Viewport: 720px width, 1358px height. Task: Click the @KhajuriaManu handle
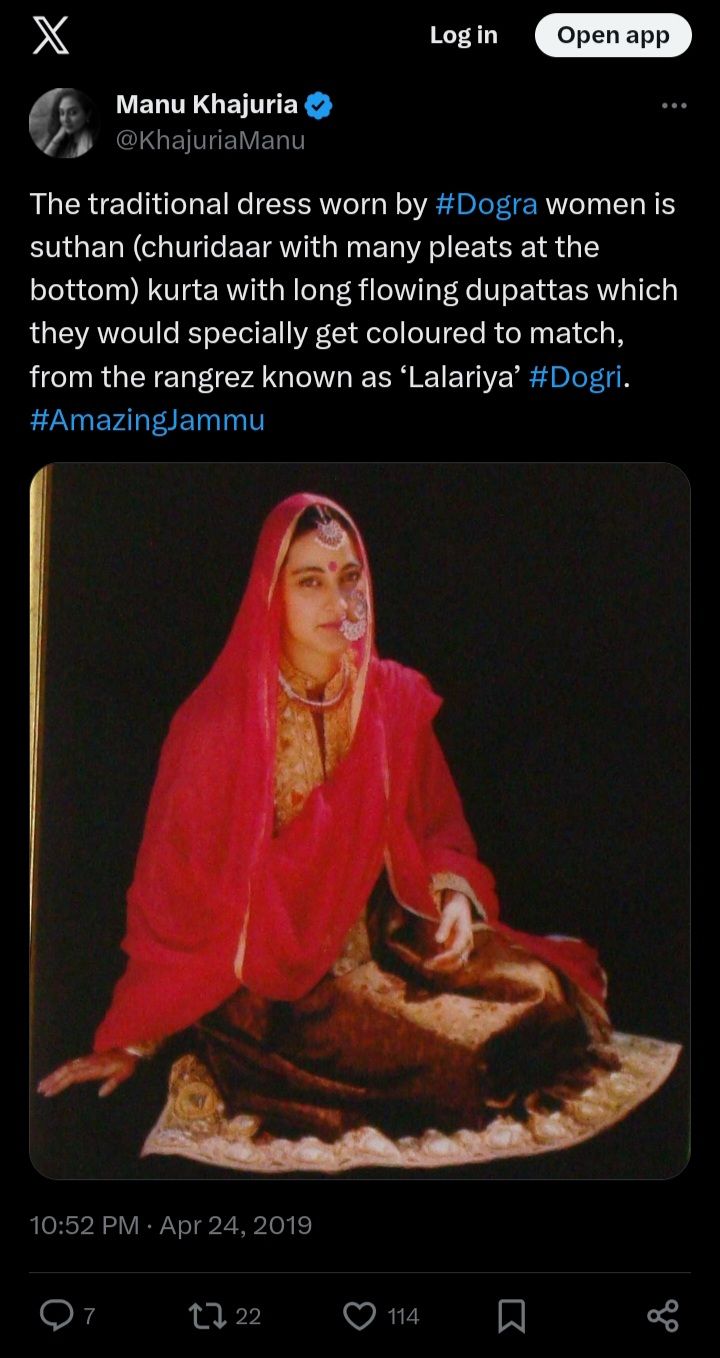(x=210, y=141)
